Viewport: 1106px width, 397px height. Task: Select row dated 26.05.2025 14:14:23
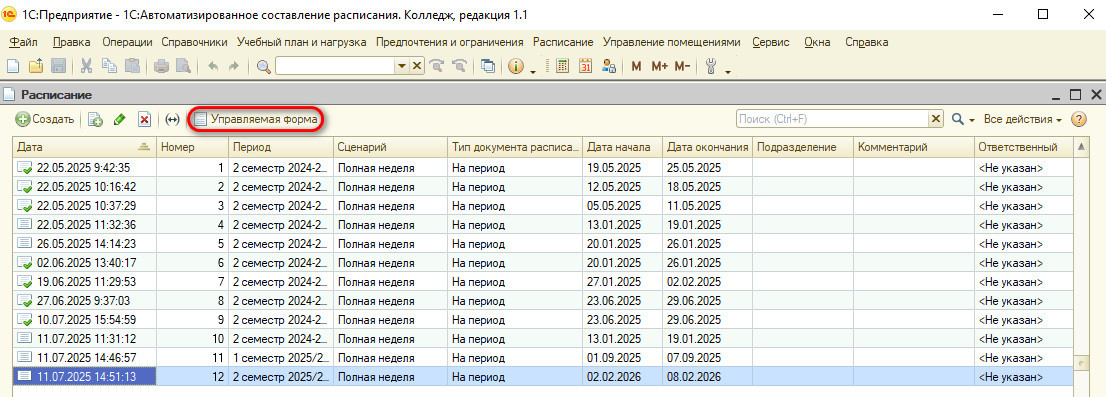(x=542, y=243)
